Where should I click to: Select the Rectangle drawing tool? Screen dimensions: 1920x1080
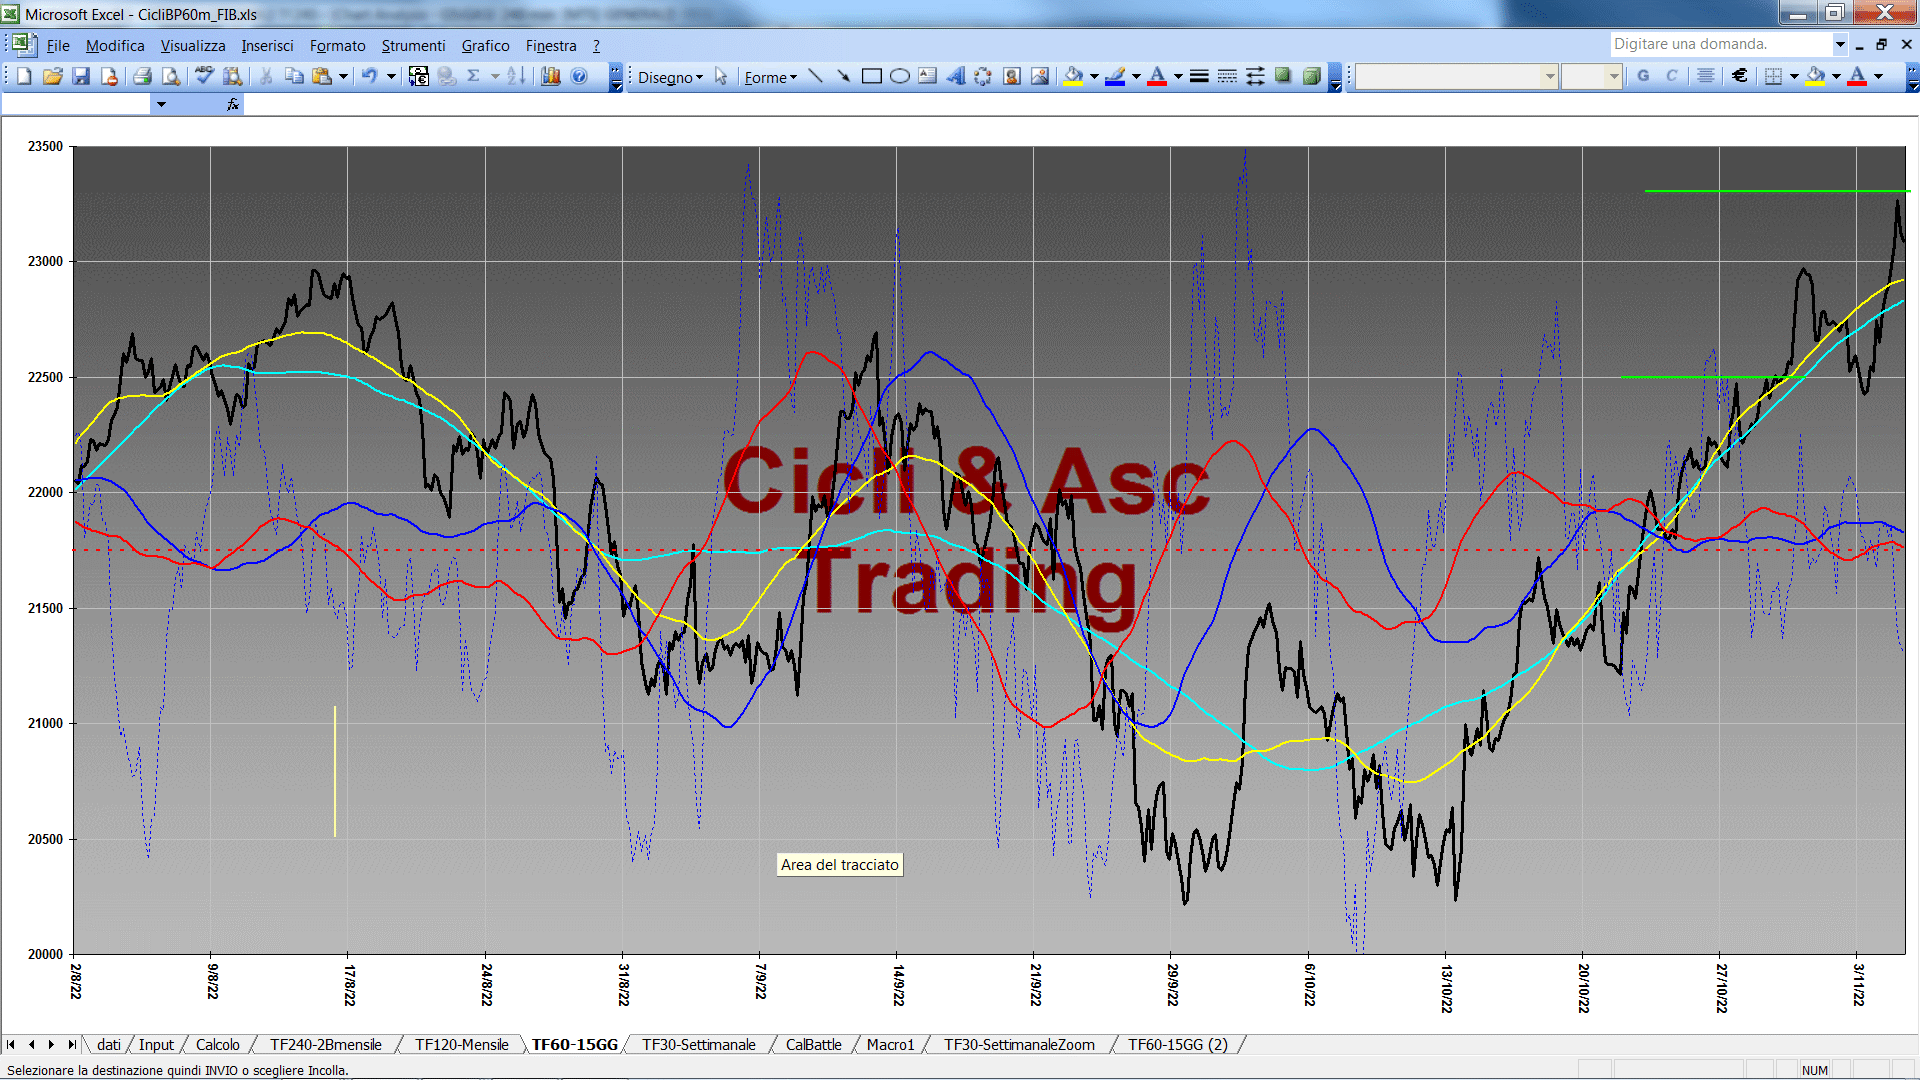(x=871, y=77)
